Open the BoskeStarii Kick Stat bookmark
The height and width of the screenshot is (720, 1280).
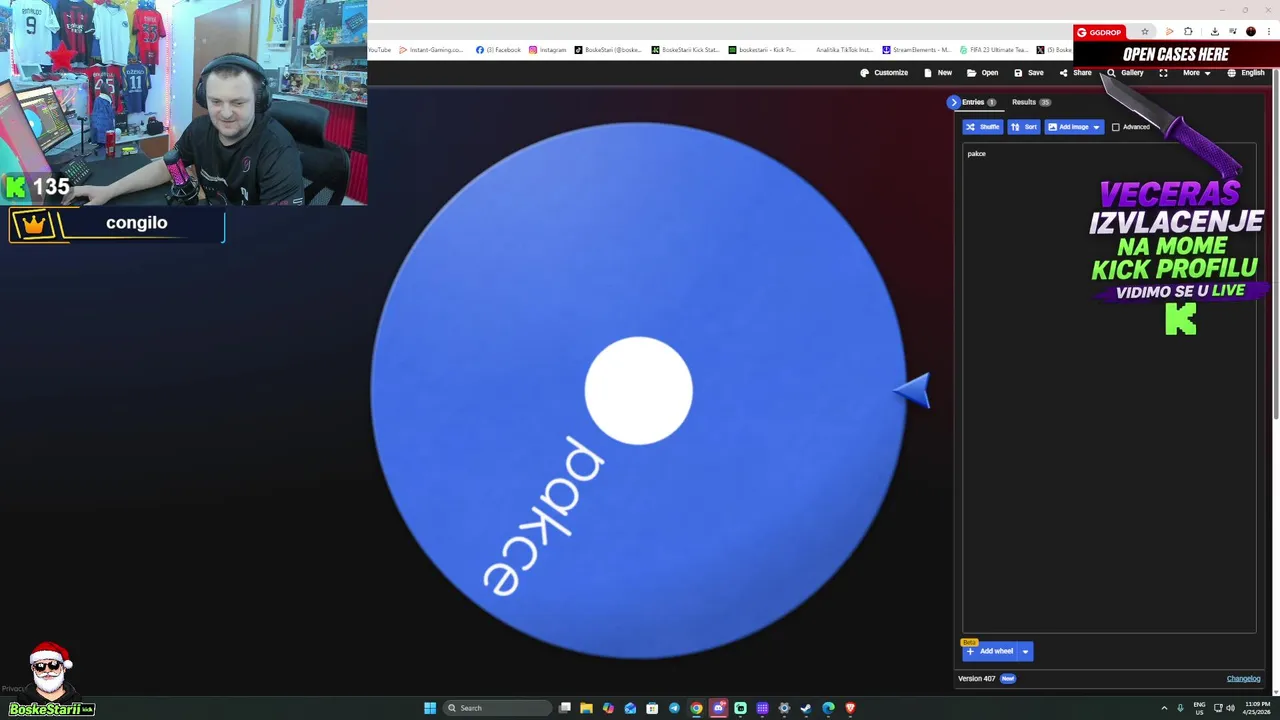[685, 49]
